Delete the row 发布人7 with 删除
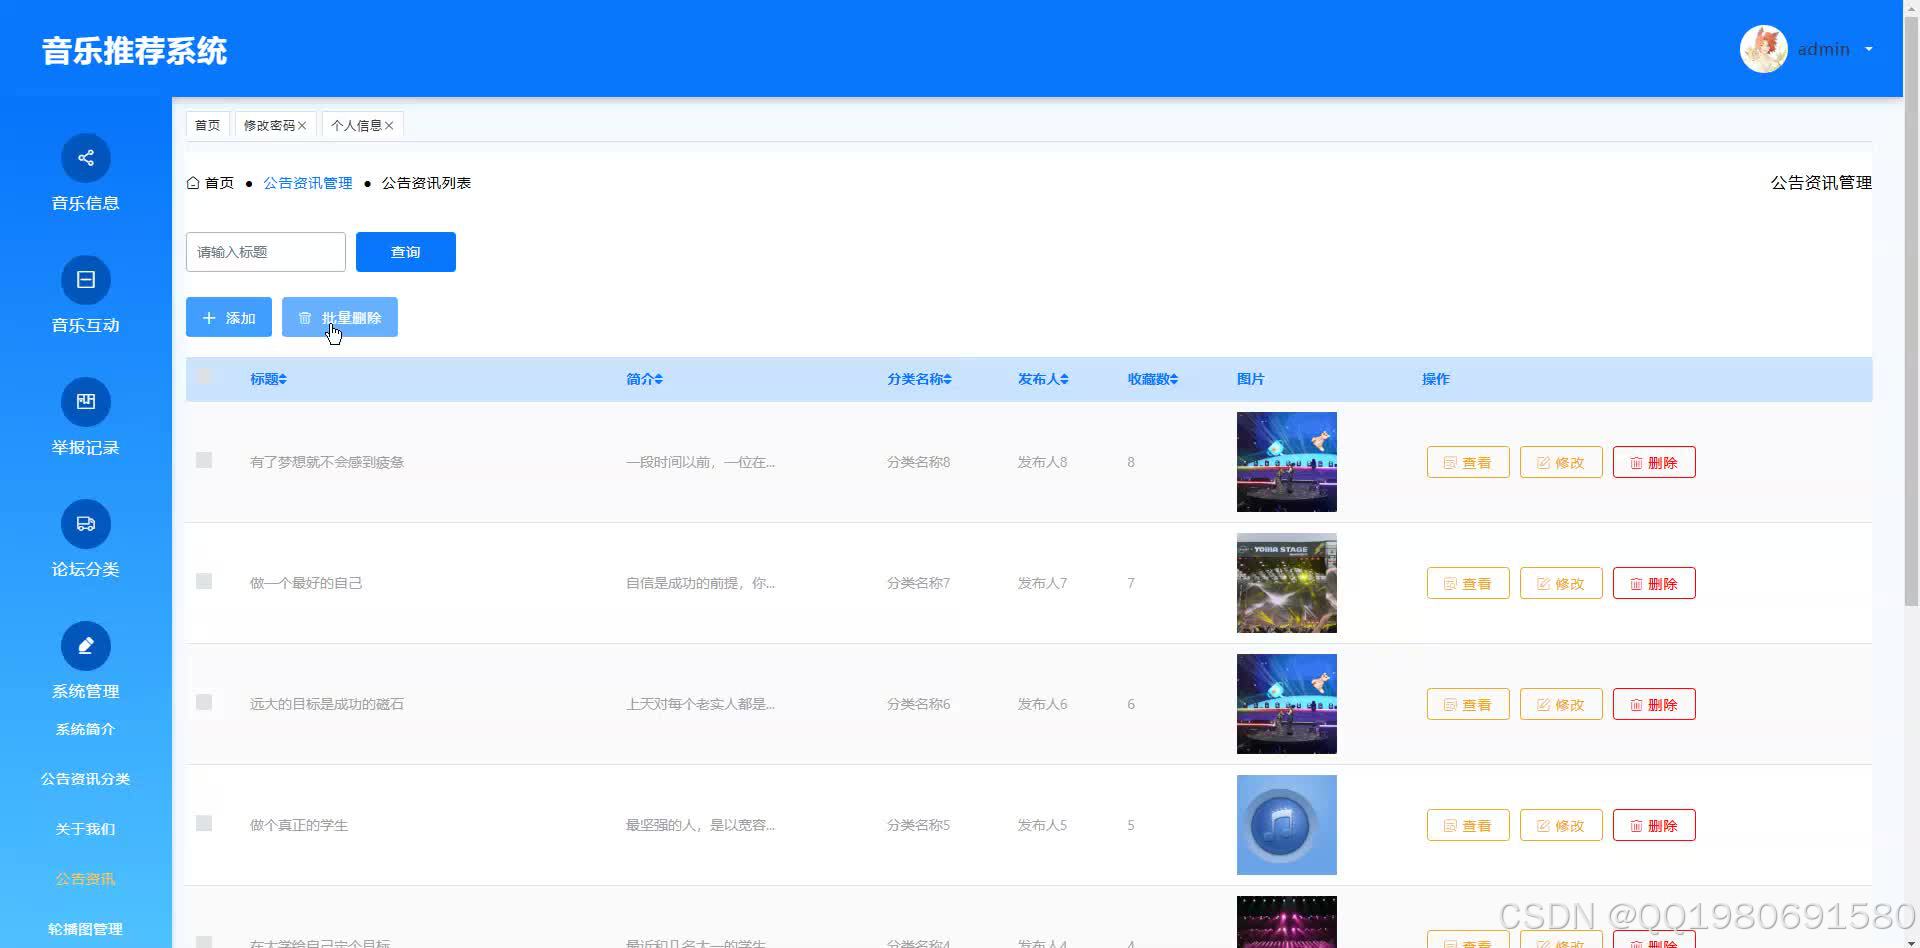This screenshot has width=1920, height=948. click(x=1654, y=583)
